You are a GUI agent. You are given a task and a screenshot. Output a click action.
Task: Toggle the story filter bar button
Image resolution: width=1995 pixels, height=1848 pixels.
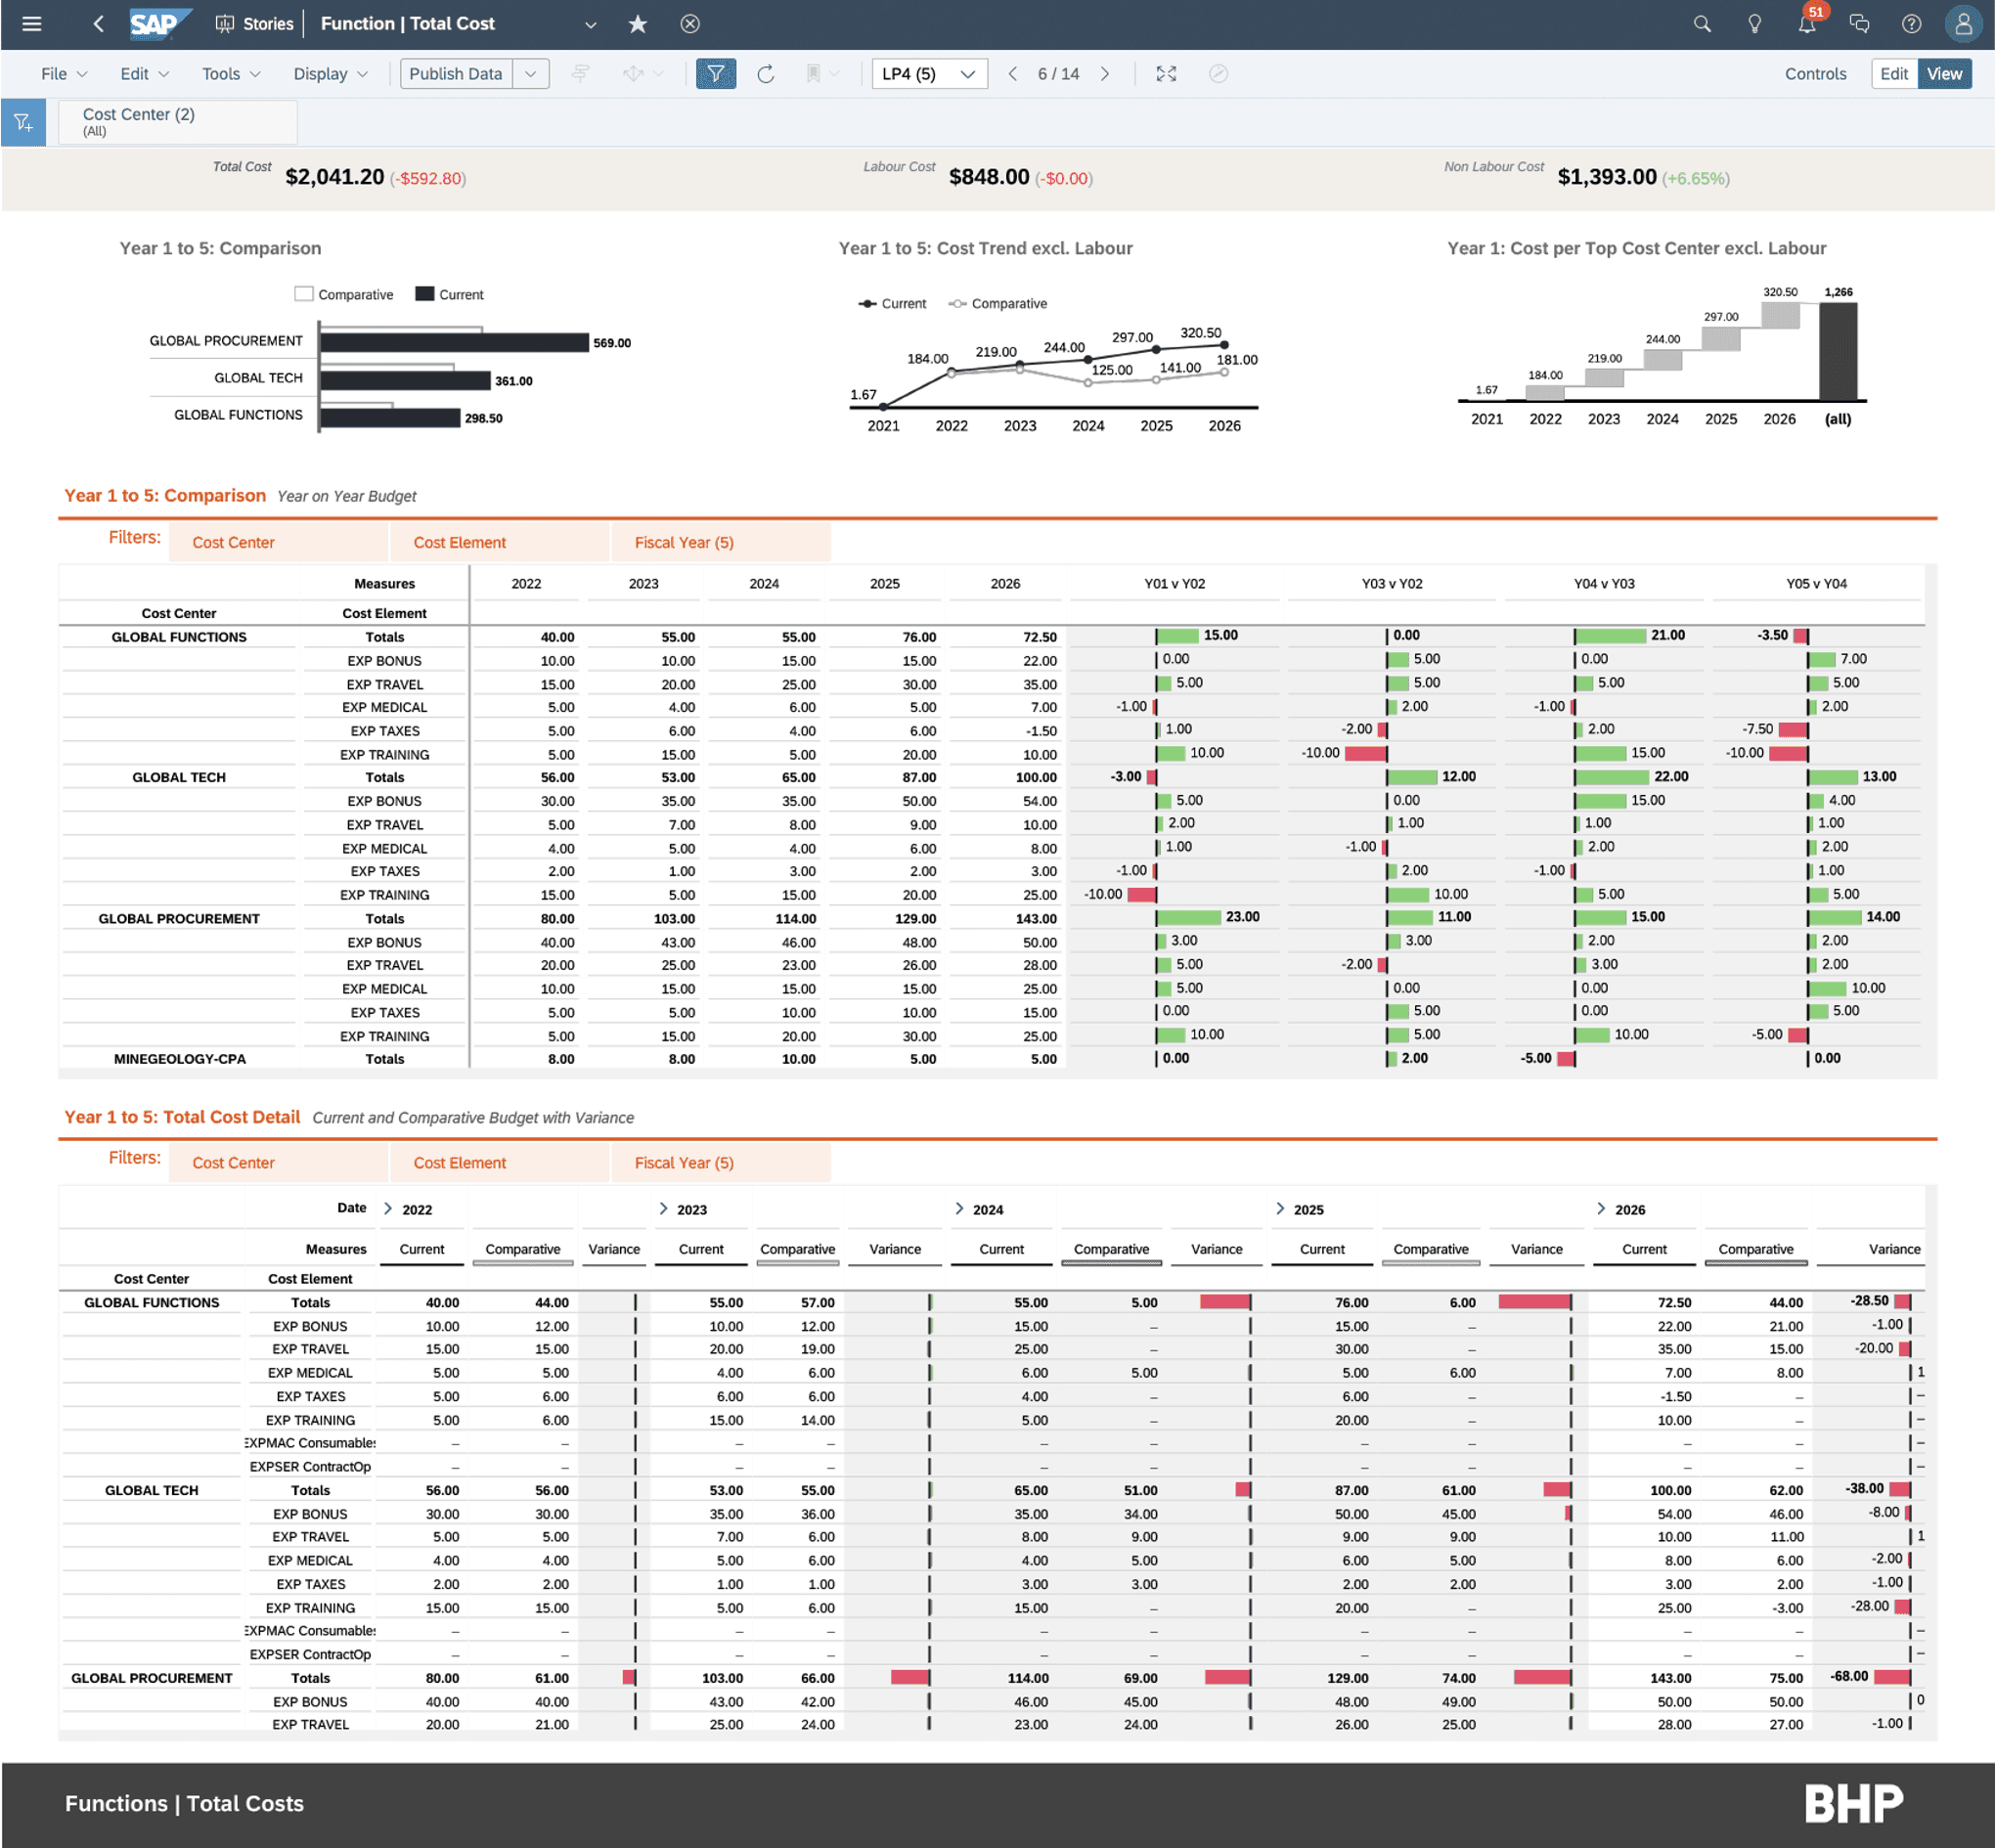point(716,74)
